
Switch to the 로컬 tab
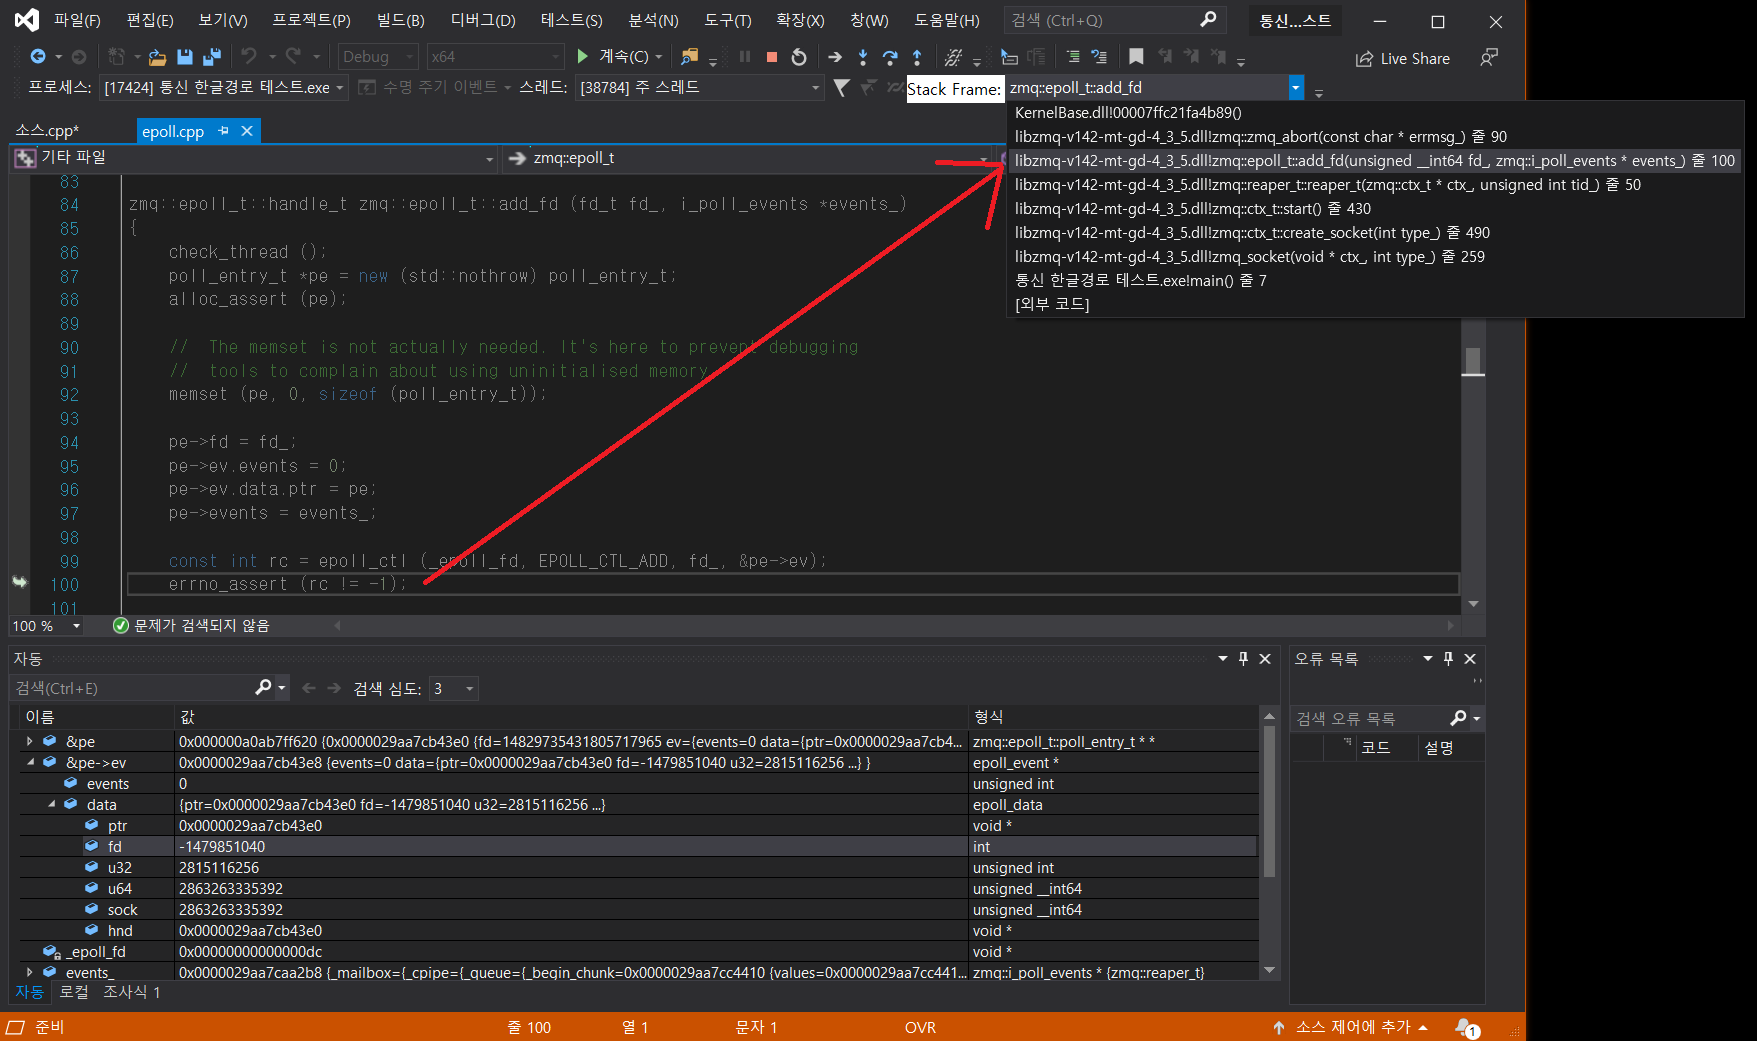pyautogui.click(x=73, y=991)
